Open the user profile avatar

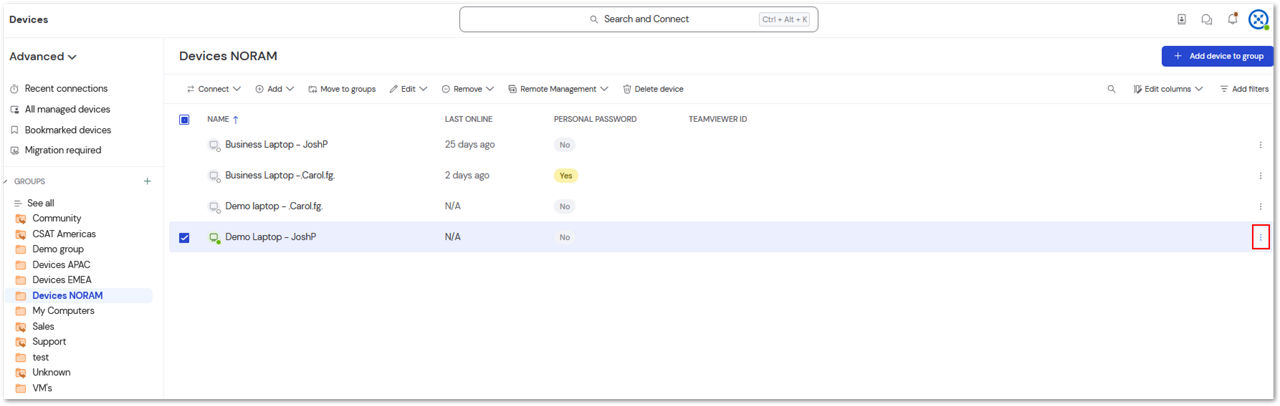(x=1259, y=19)
